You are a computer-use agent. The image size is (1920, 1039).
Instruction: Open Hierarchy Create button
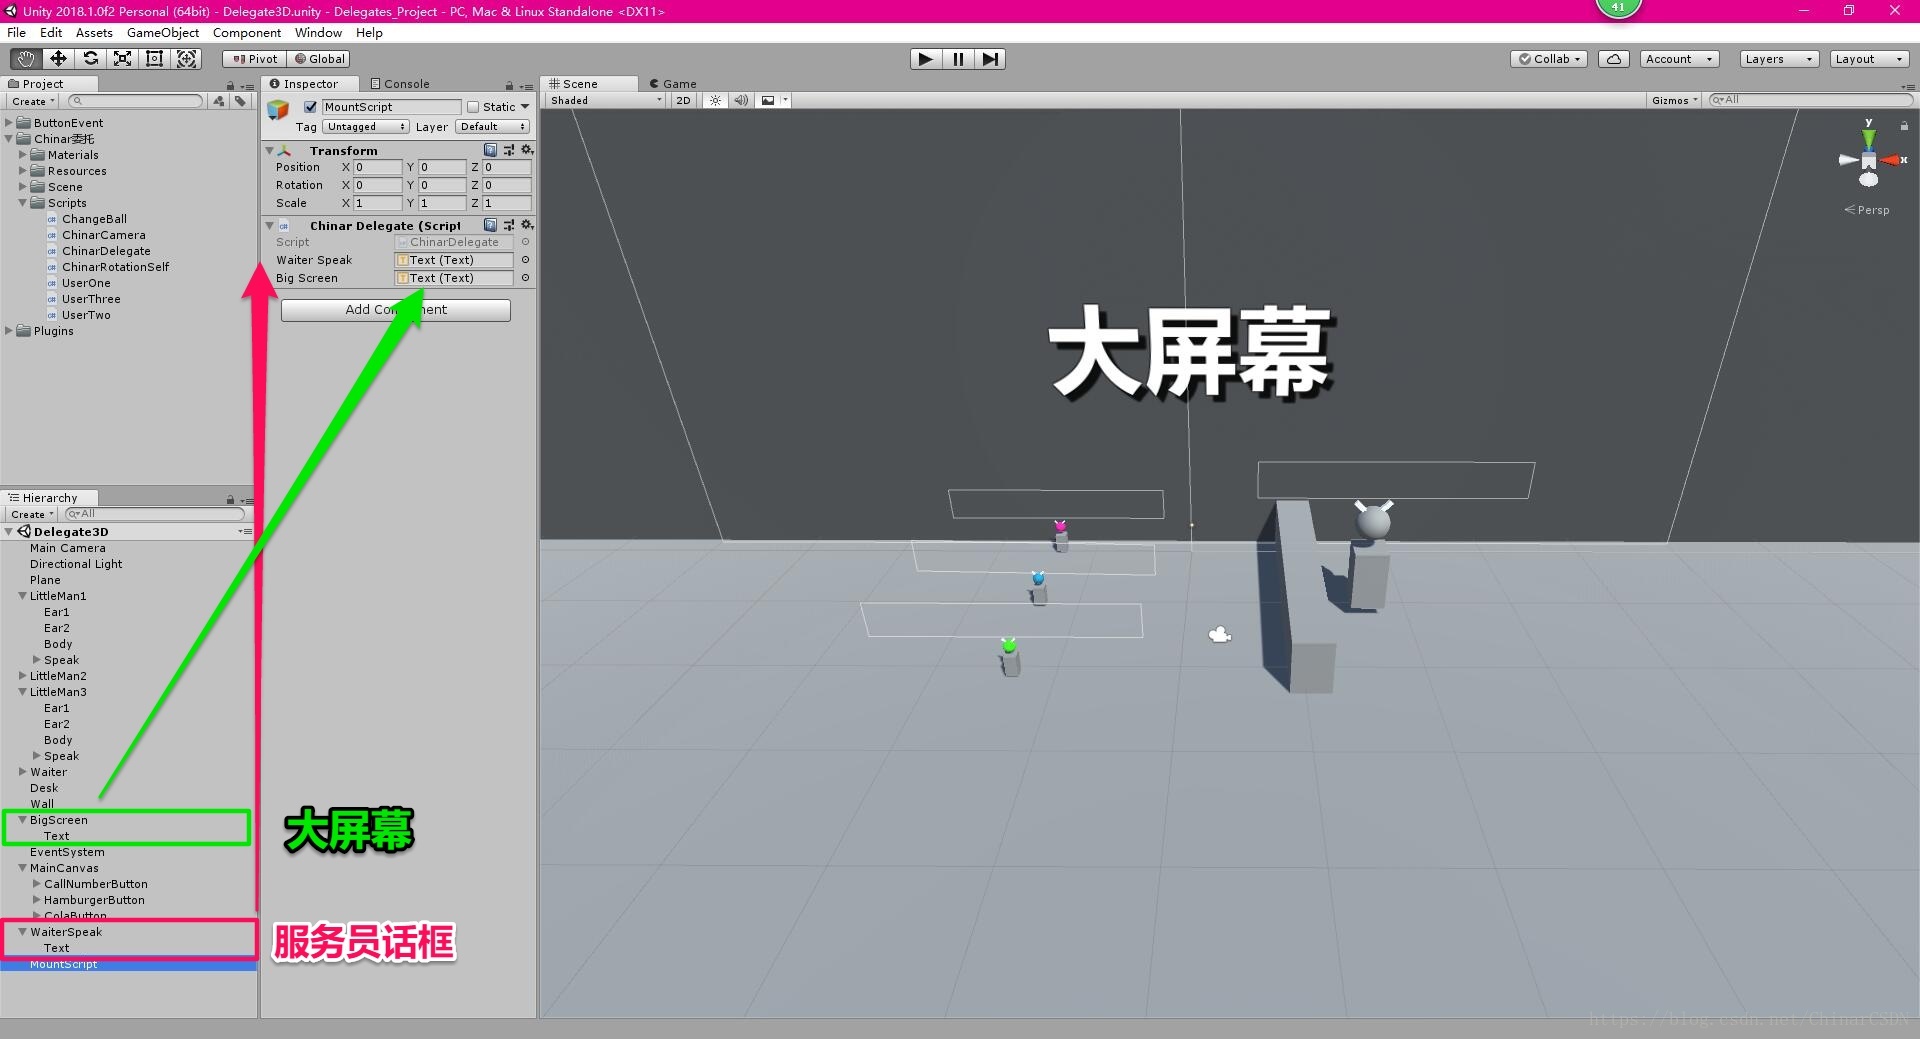[x=33, y=514]
